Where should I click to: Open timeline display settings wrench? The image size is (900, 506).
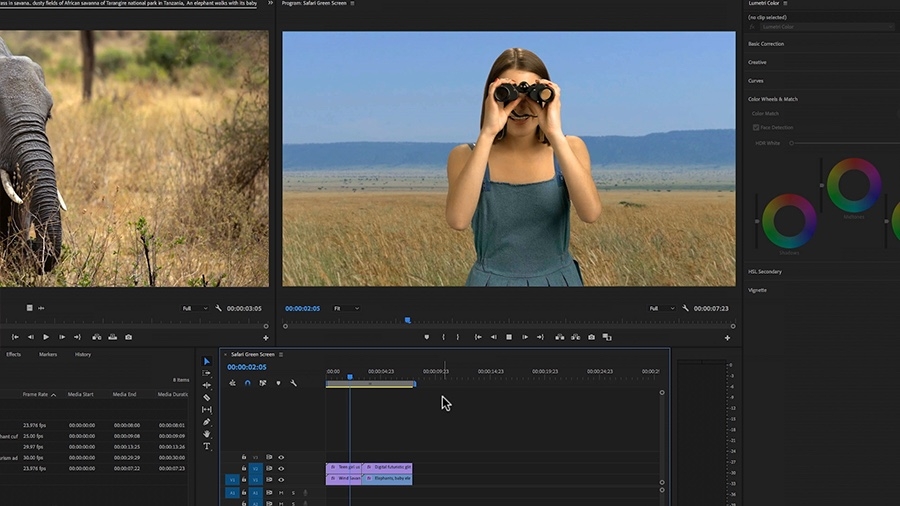[293, 383]
